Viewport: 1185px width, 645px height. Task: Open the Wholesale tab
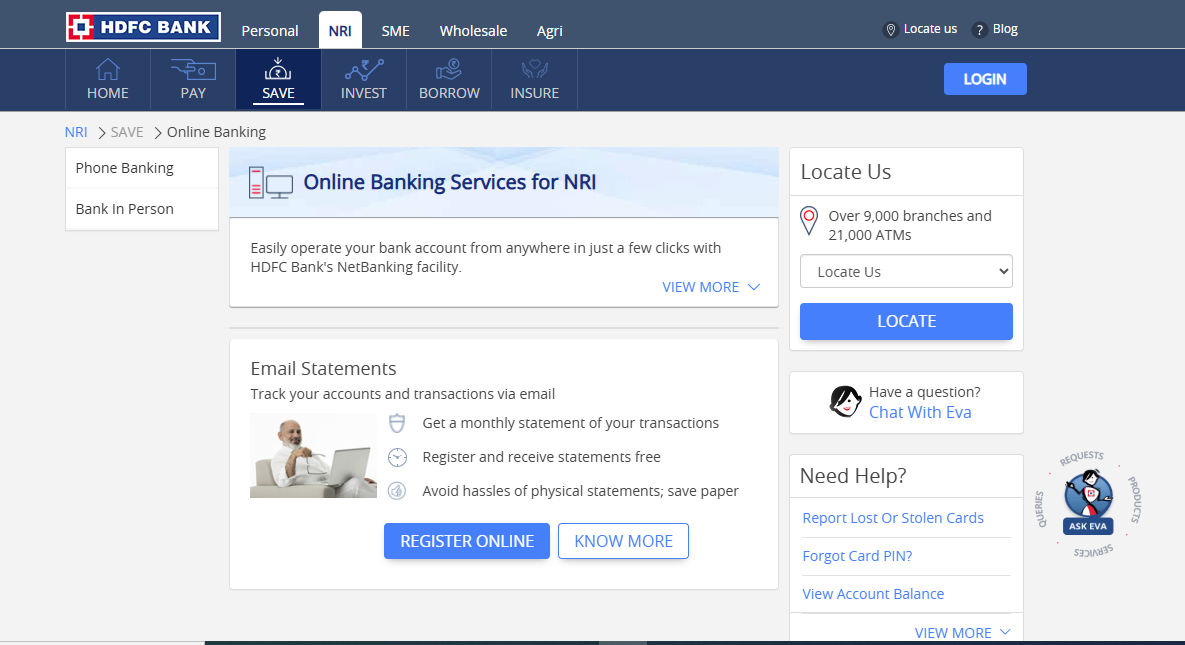(x=473, y=31)
